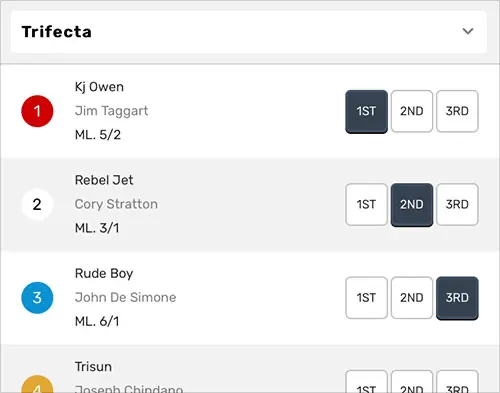Click the red number 1 saddle badge

pyautogui.click(x=37, y=111)
